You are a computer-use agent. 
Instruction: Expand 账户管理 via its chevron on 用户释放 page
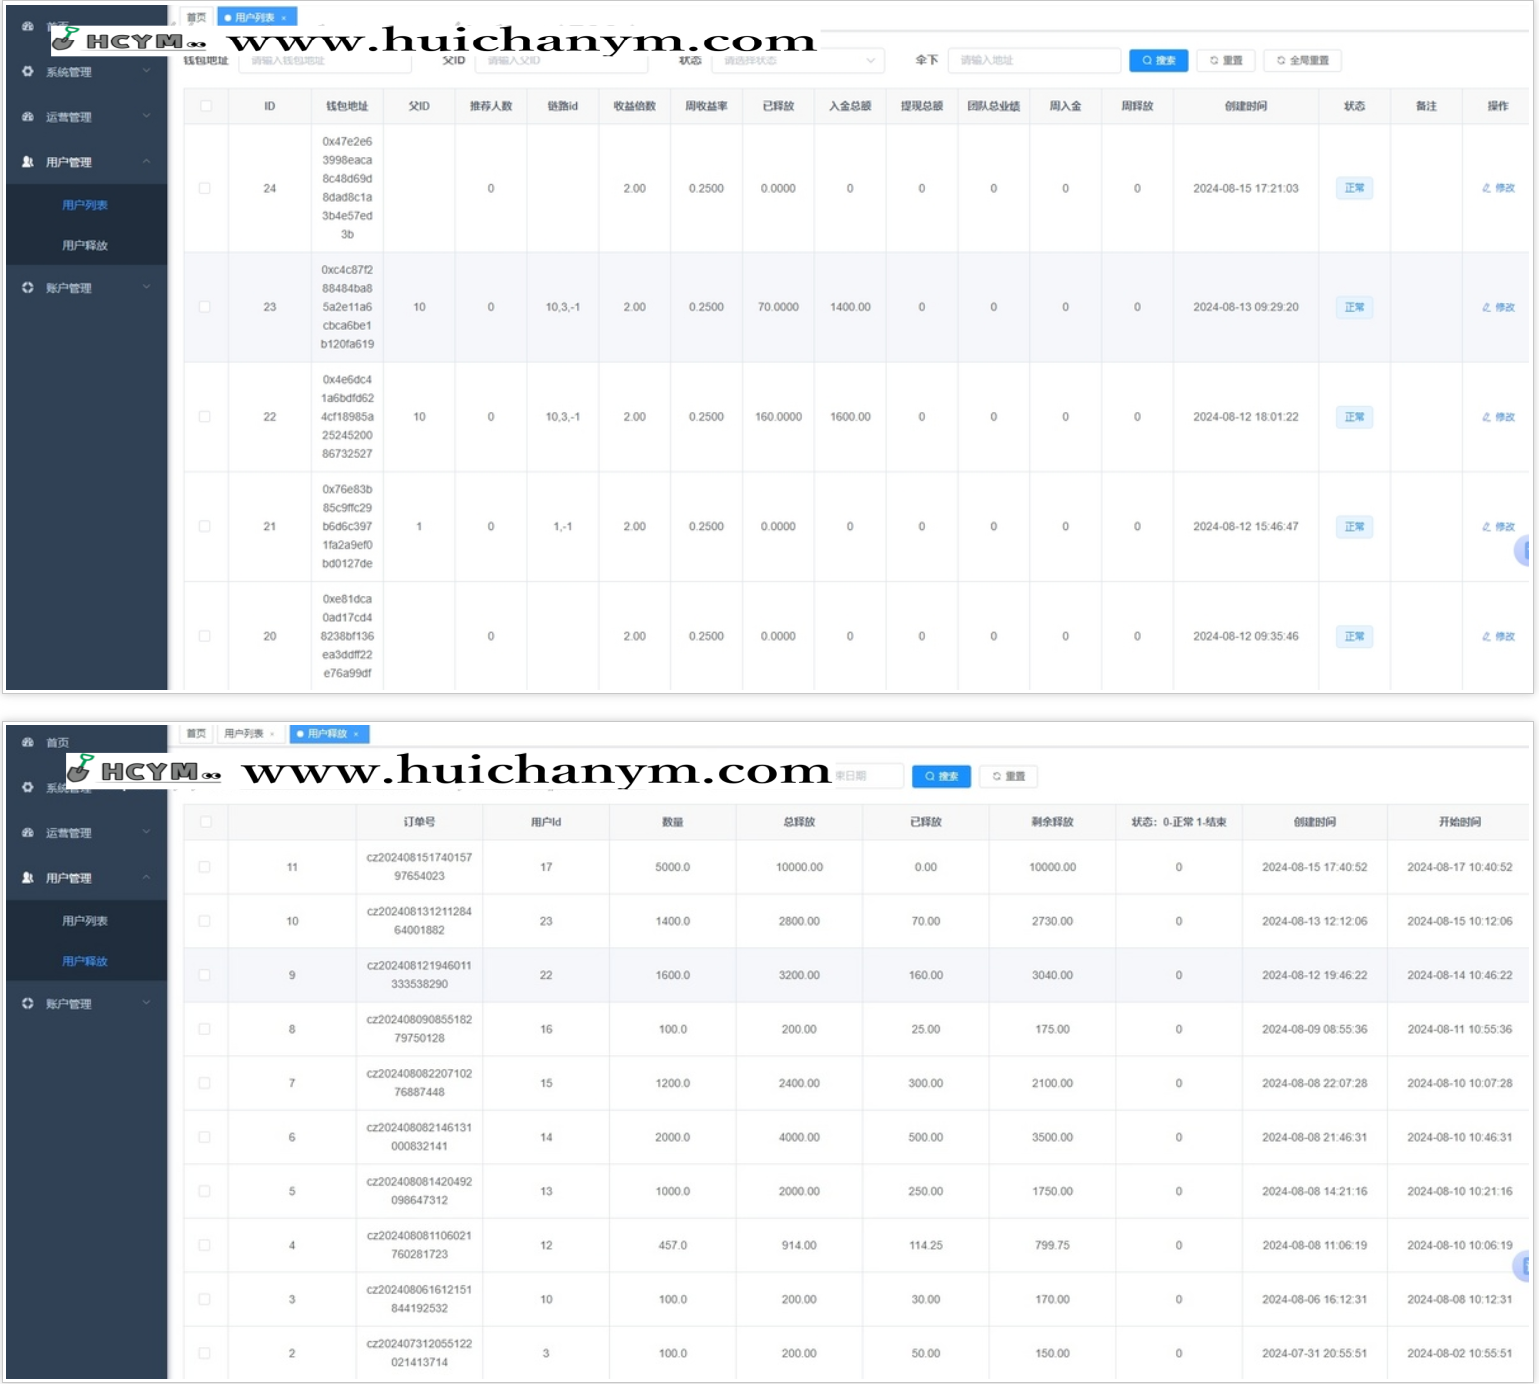coord(147,1003)
